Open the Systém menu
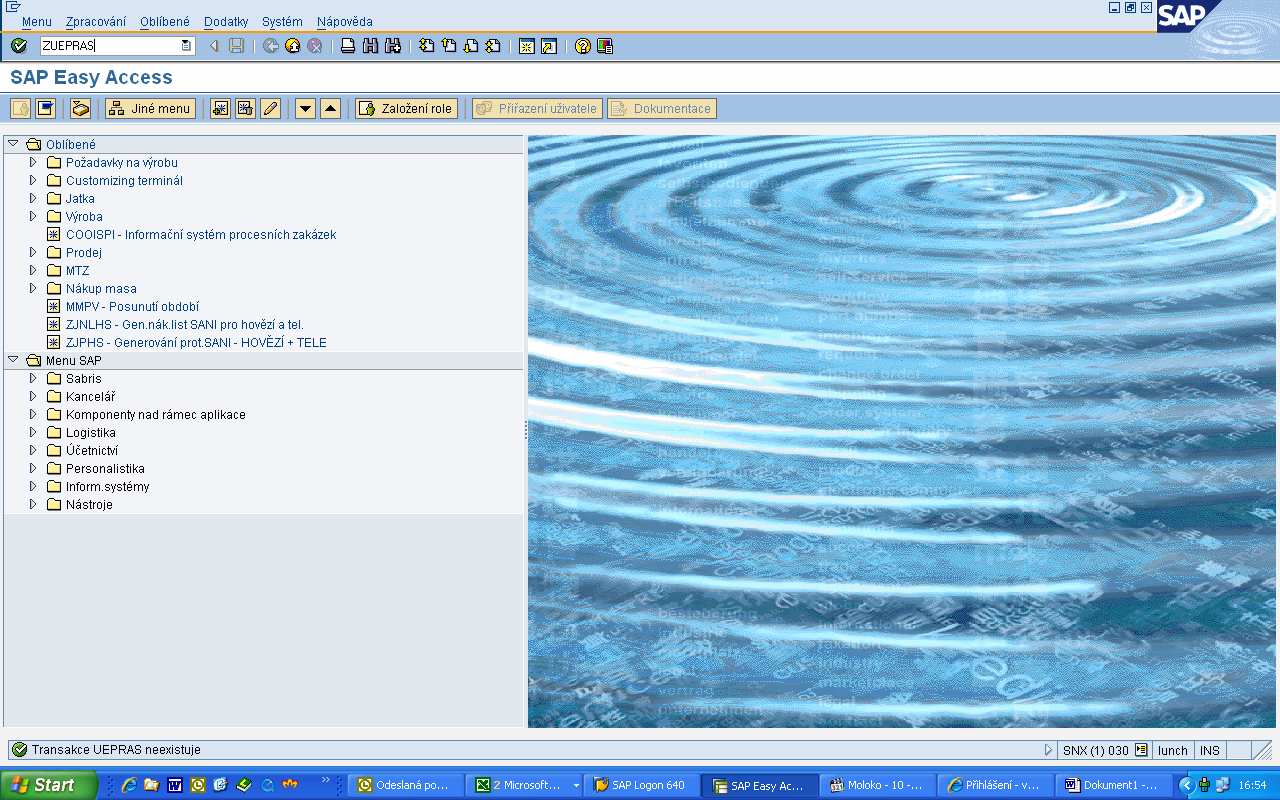The image size is (1280, 800). [x=282, y=22]
